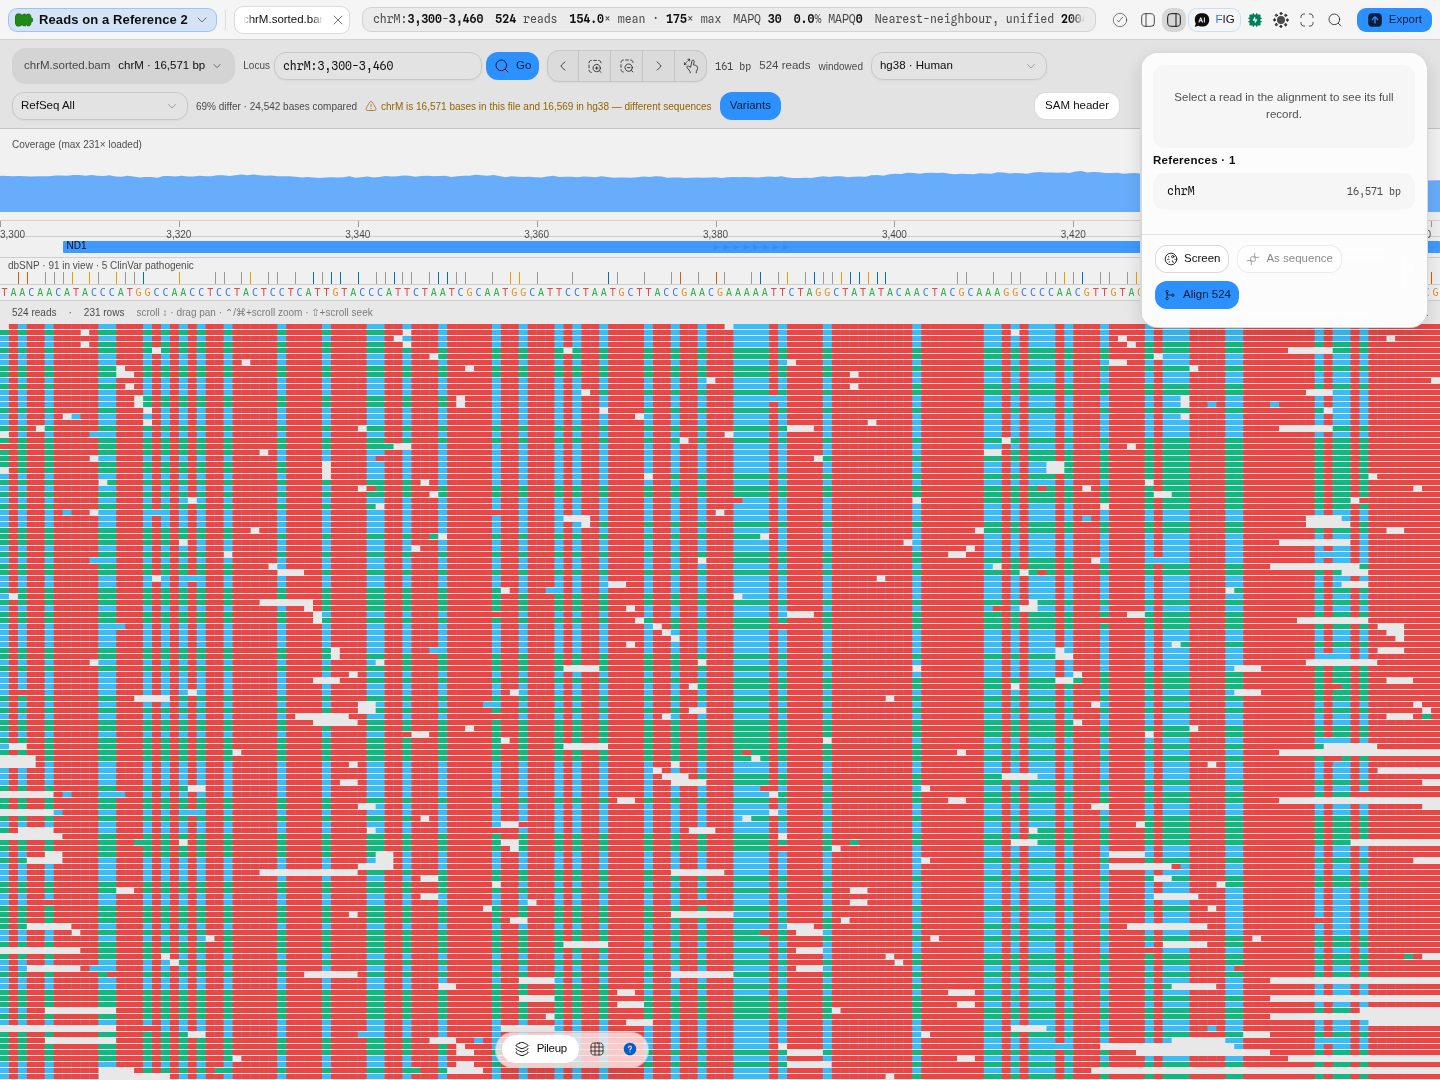The image size is (1440, 1080).
Task: Open the AI FIG assistant button
Action: (x=1215, y=20)
